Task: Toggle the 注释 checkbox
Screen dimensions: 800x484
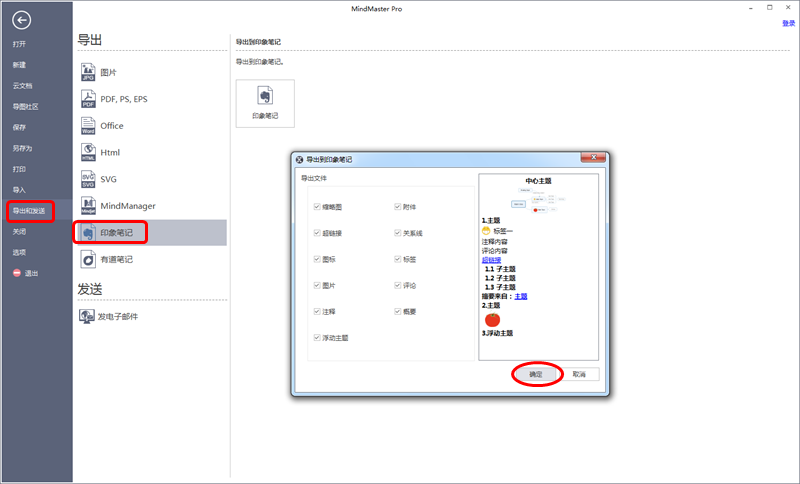Action: pos(317,311)
